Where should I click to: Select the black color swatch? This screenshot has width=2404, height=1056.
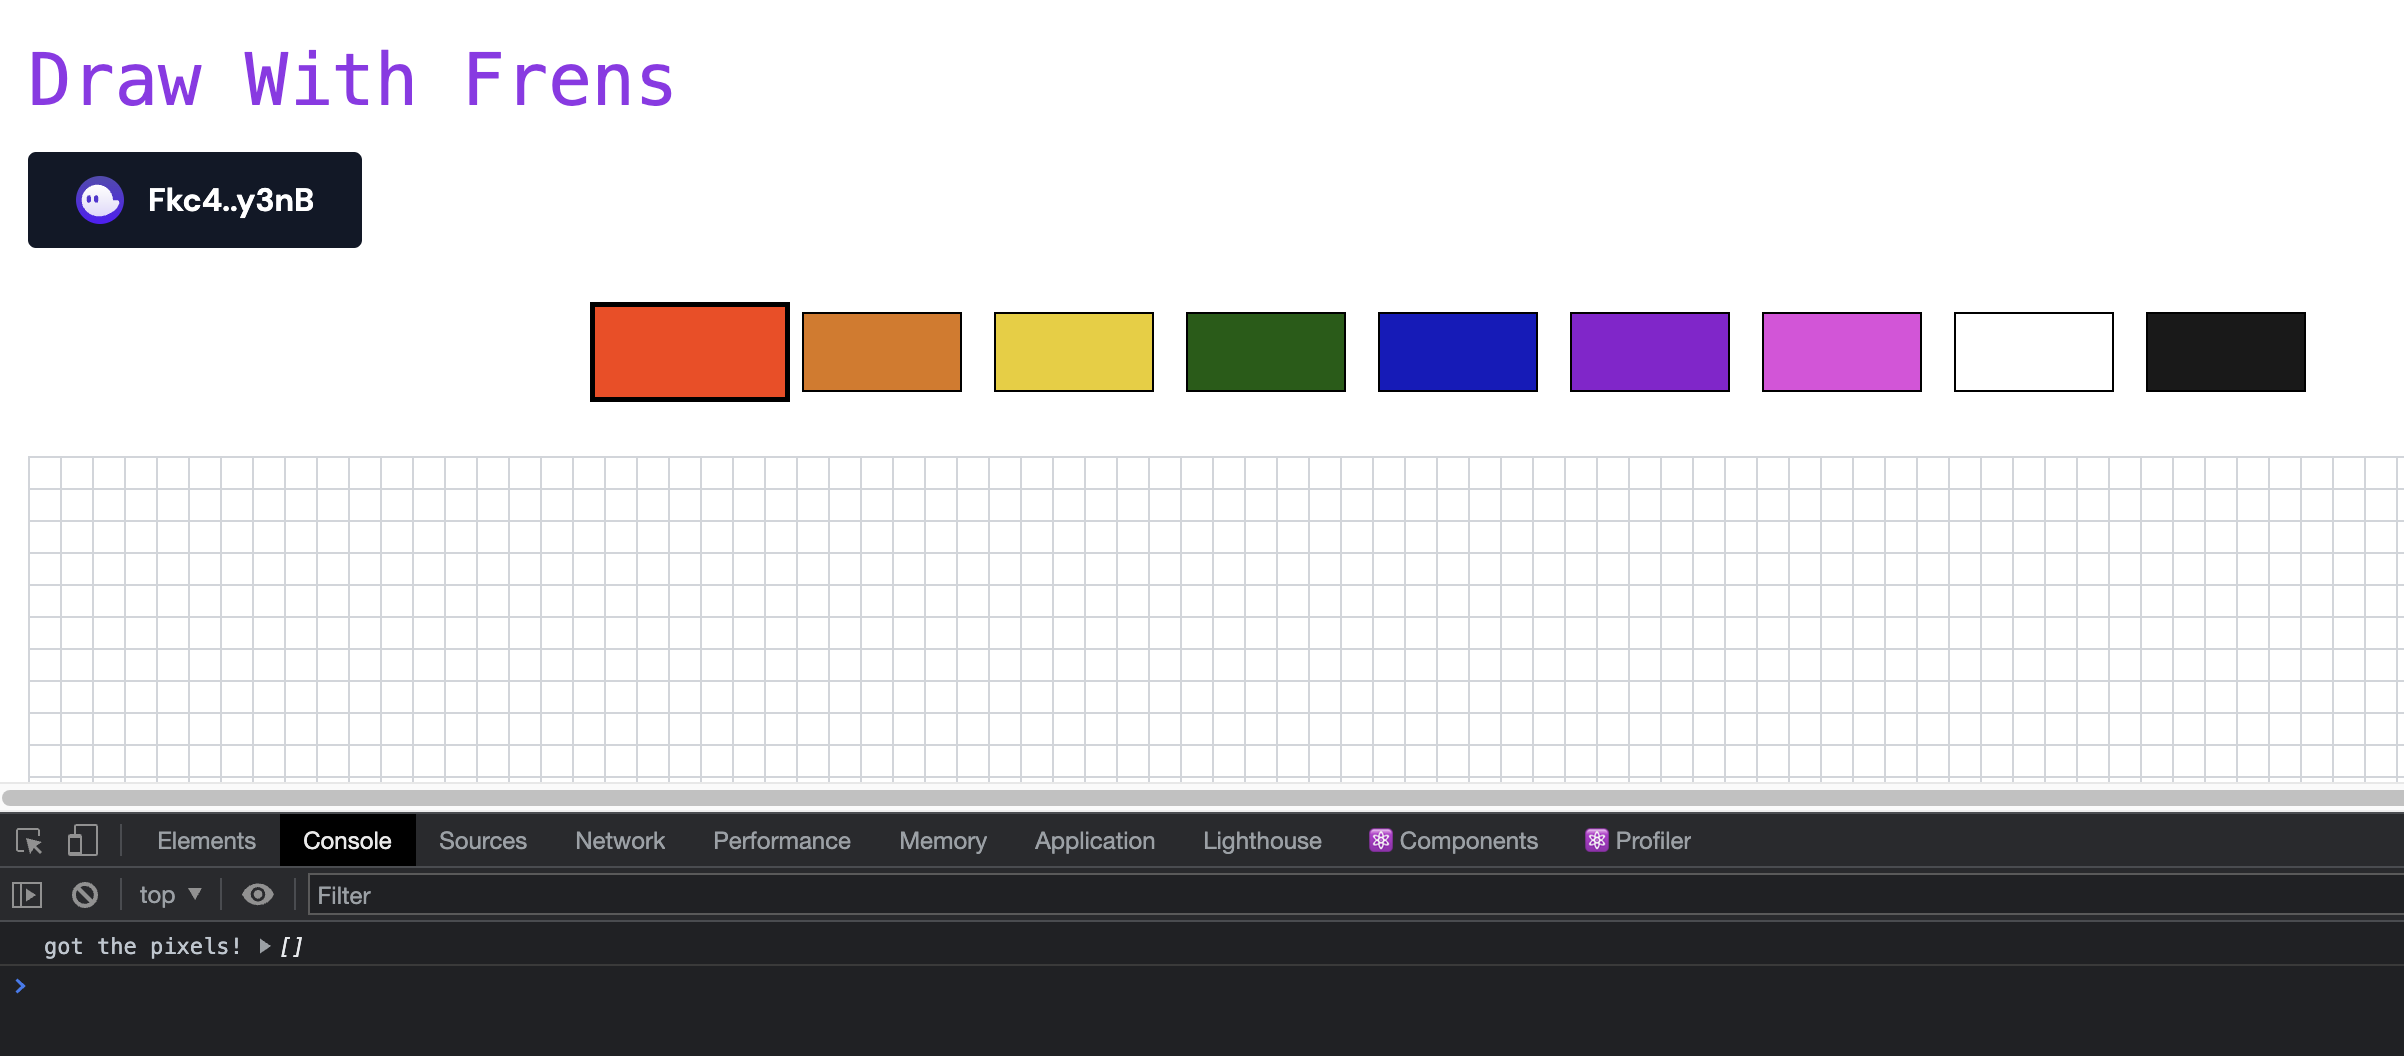tap(2225, 351)
